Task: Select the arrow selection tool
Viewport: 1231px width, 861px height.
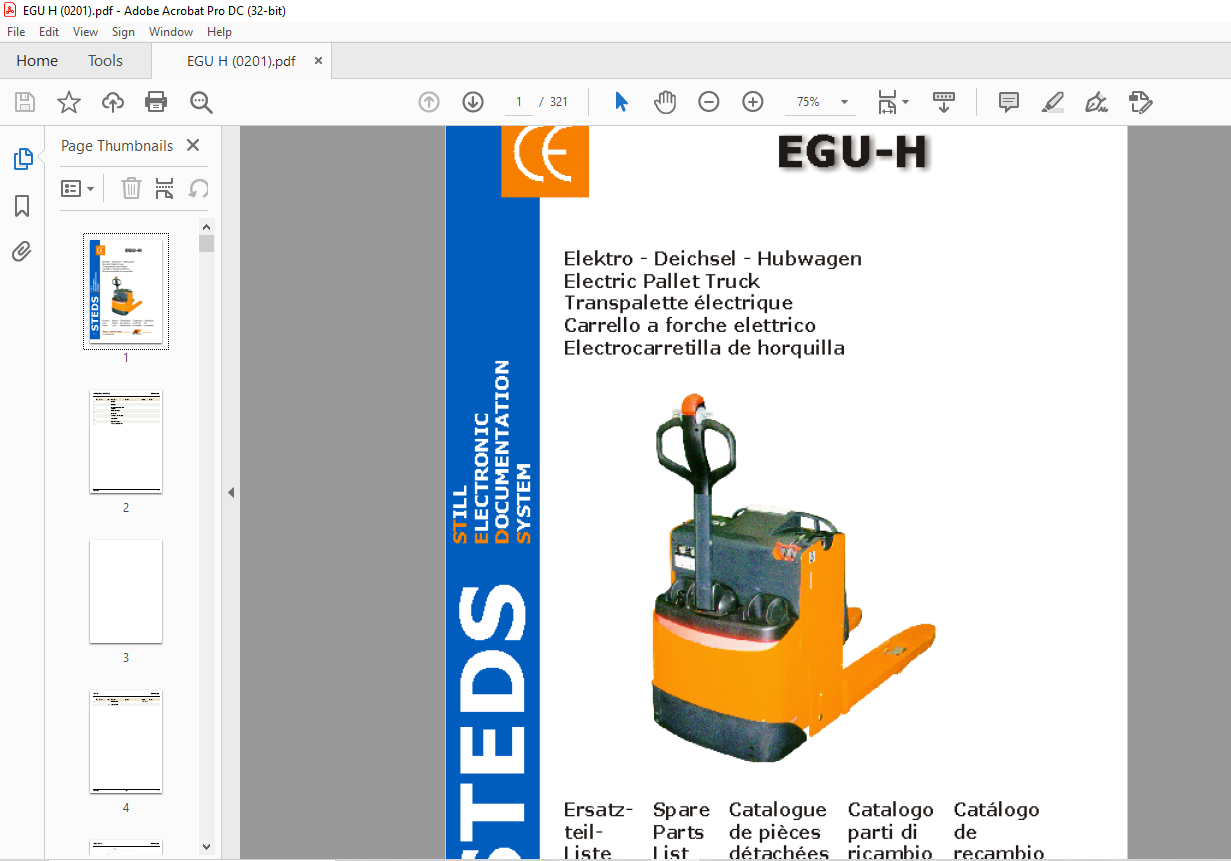Action: point(621,102)
